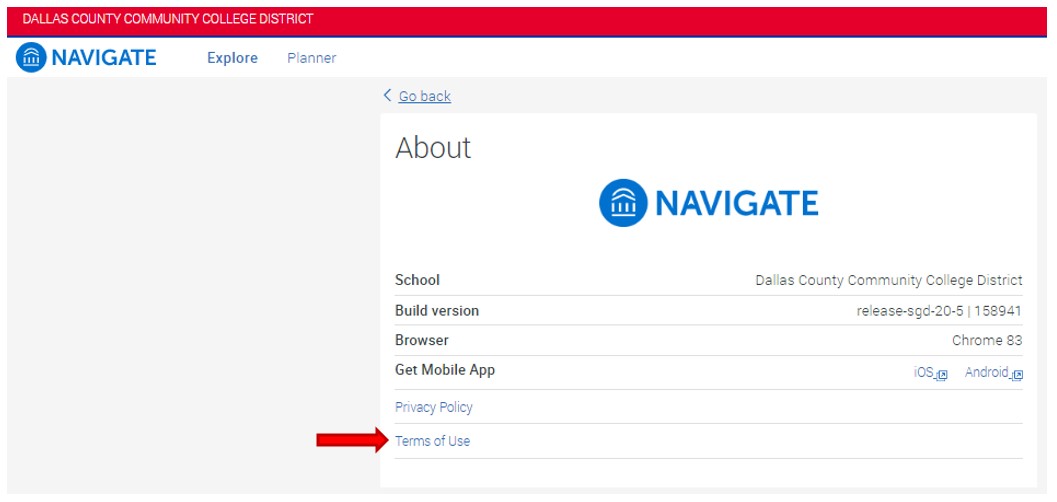The image size is (1057, 502).
Task: Open the Android mobile app link
Action: [986, 372]
